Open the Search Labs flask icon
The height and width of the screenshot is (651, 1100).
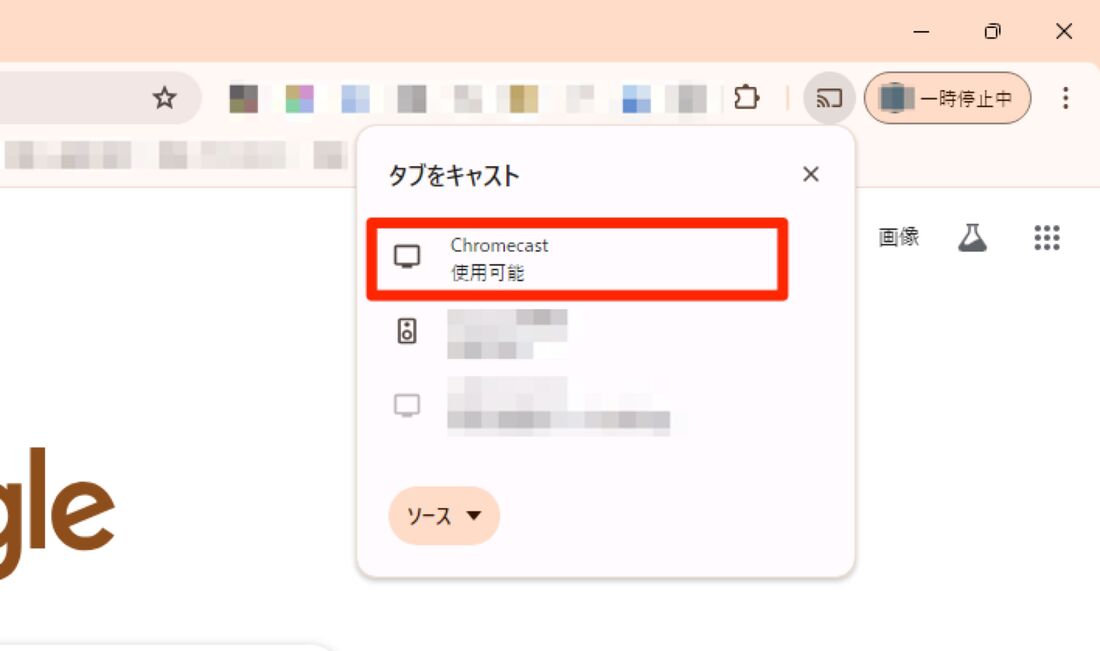click(972, 238)
